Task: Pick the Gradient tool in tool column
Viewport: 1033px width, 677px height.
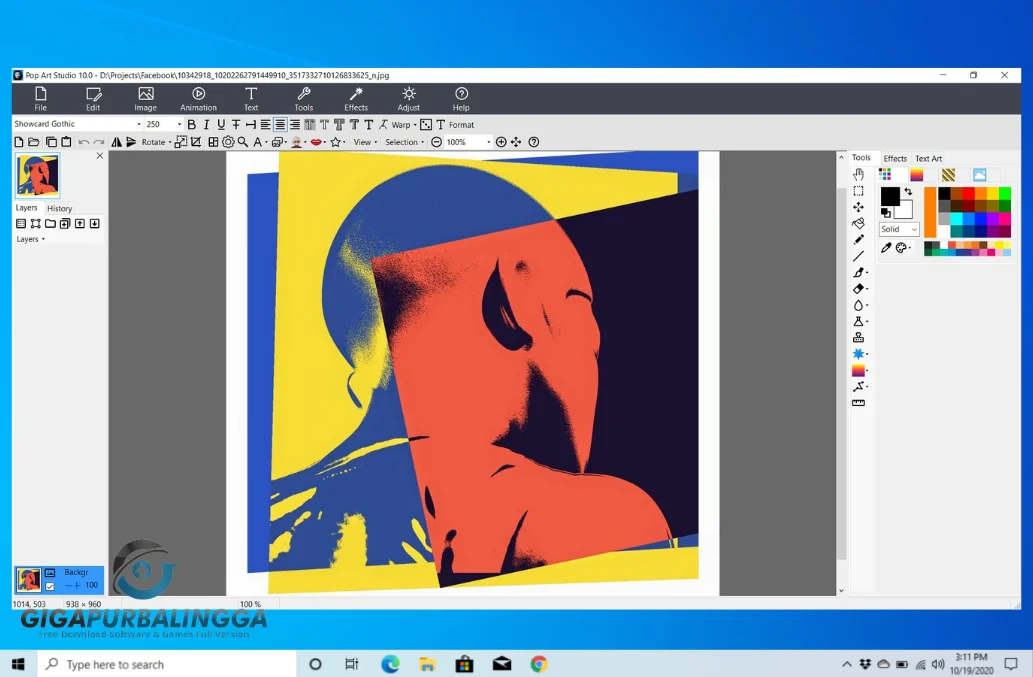Action: (858, 370)
